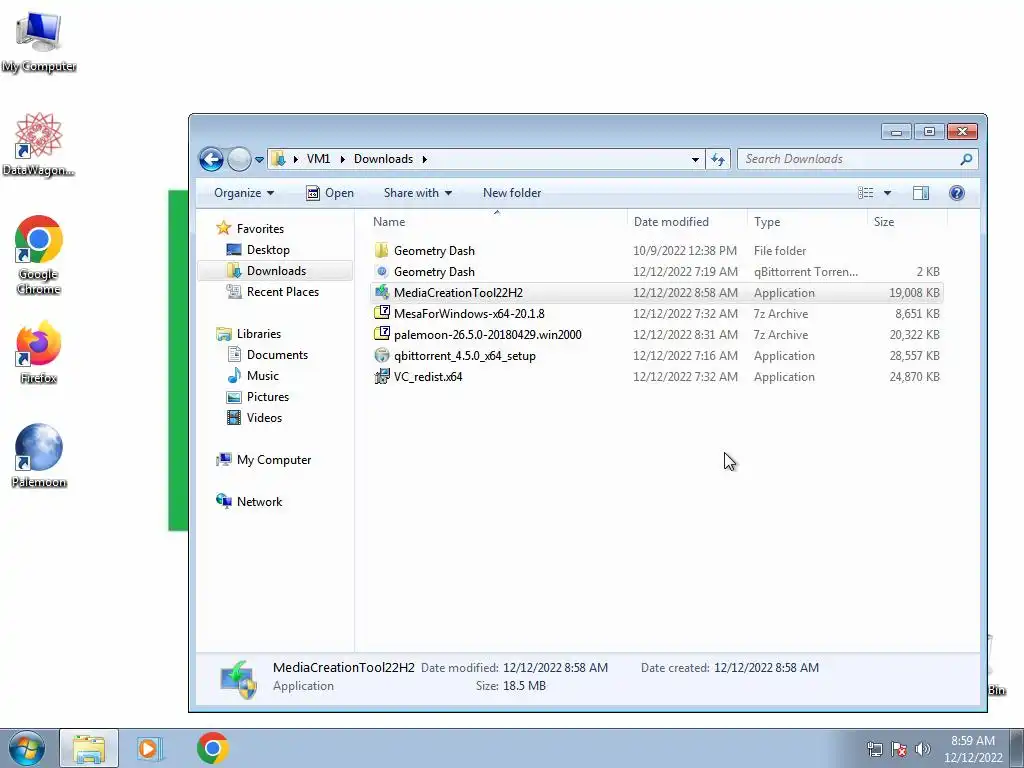Click Date created value in details pane
Viewport: 1024px width, 768px height.
766,667
